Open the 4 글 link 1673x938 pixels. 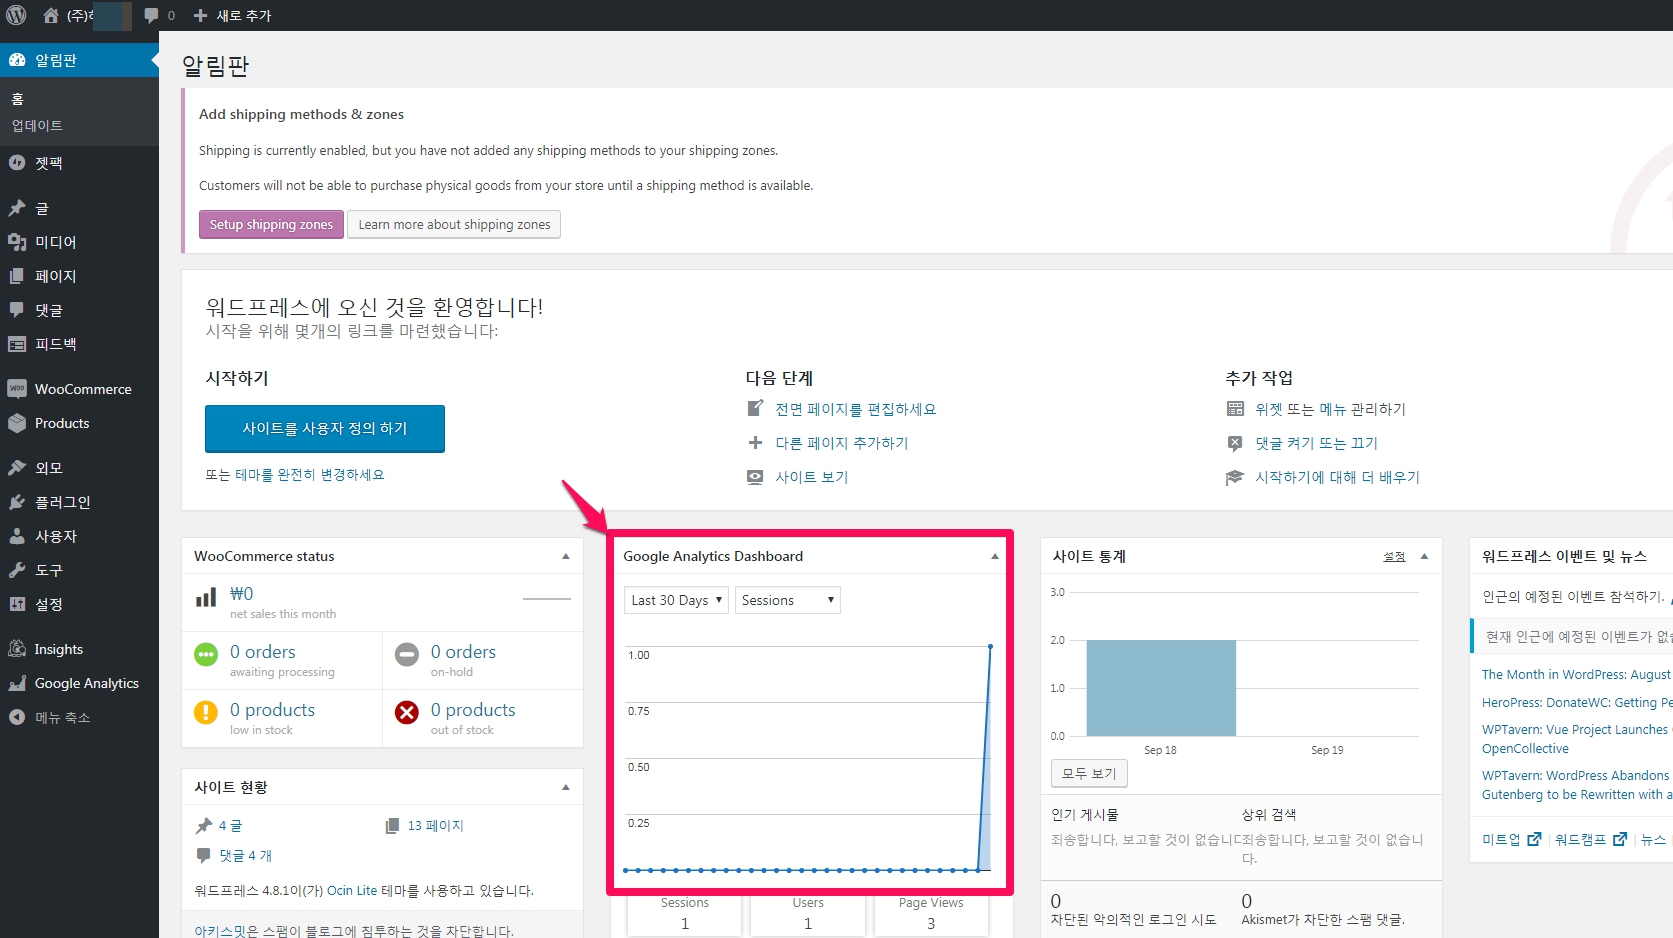point(230,826)
